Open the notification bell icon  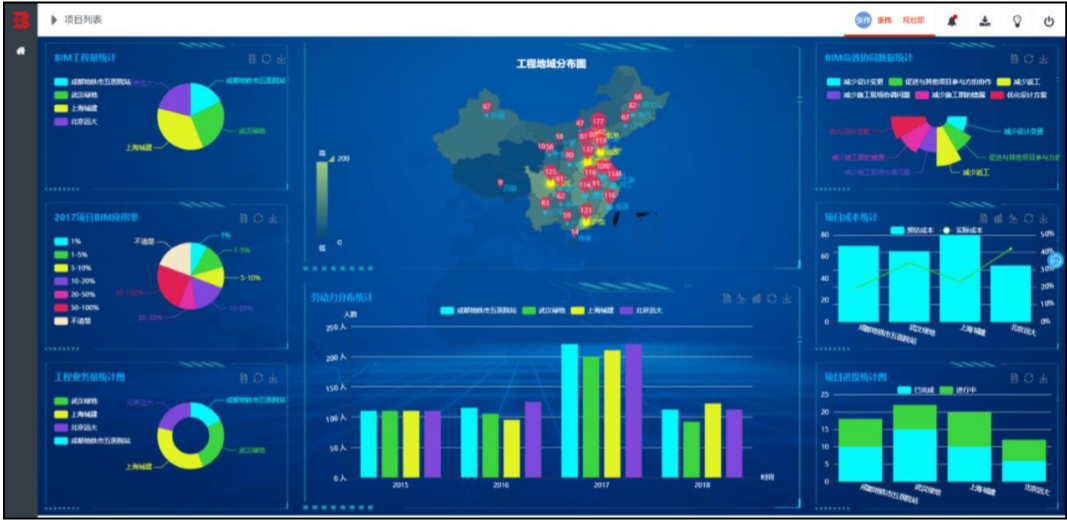953,21
